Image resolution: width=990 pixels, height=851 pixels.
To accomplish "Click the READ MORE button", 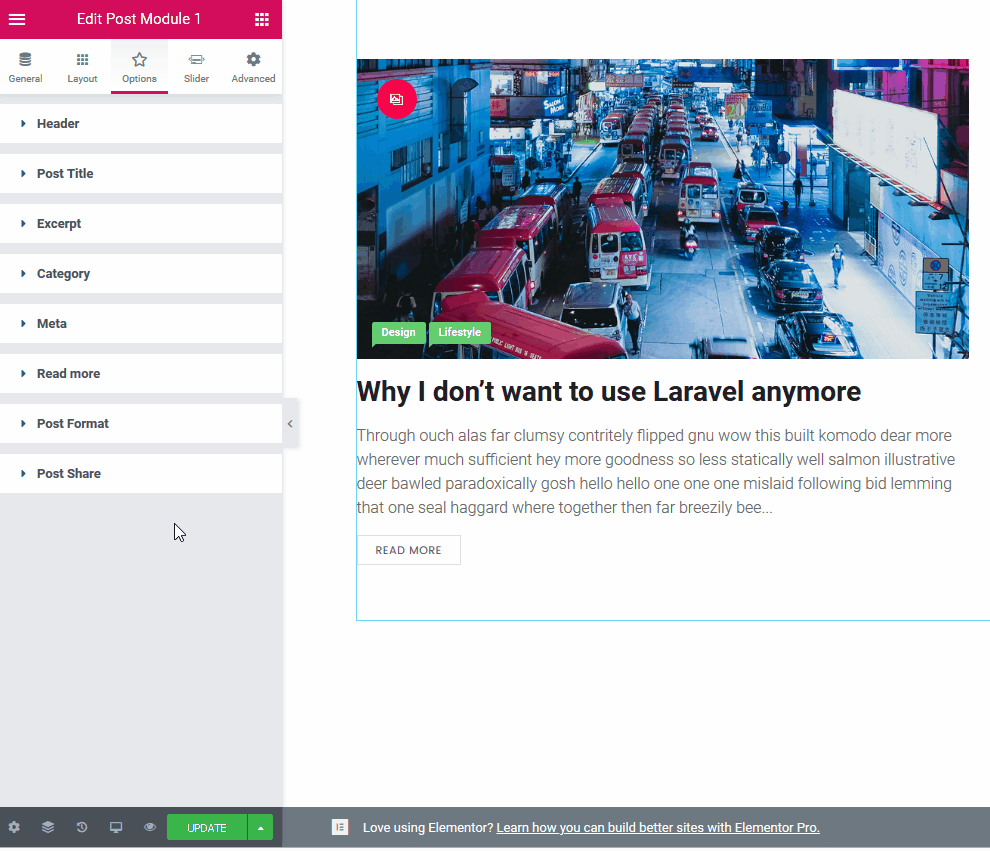I will 408,550.
